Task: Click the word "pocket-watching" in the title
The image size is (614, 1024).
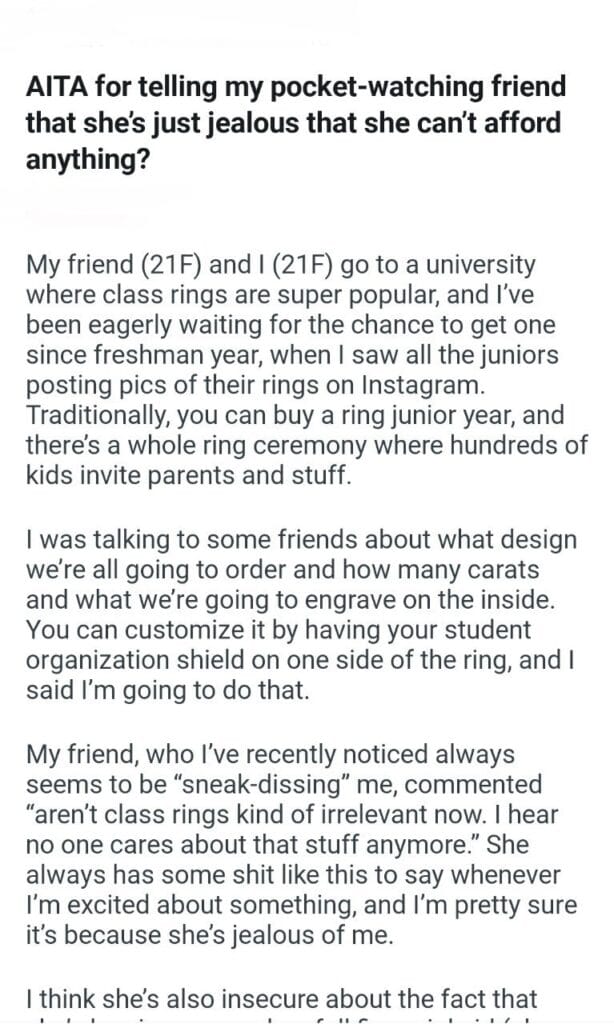Action: click(x=343, y=88)
